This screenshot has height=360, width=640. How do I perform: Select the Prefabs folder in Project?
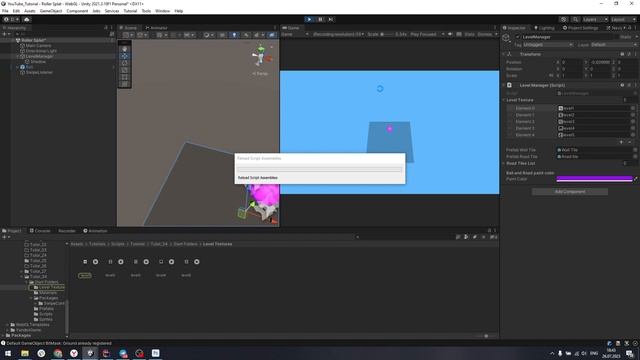click(44, 309)
